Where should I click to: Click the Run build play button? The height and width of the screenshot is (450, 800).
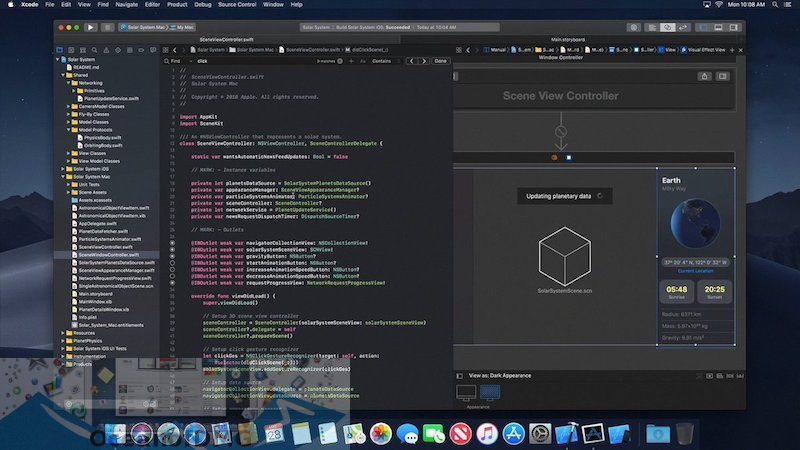(x=90, y=27)
